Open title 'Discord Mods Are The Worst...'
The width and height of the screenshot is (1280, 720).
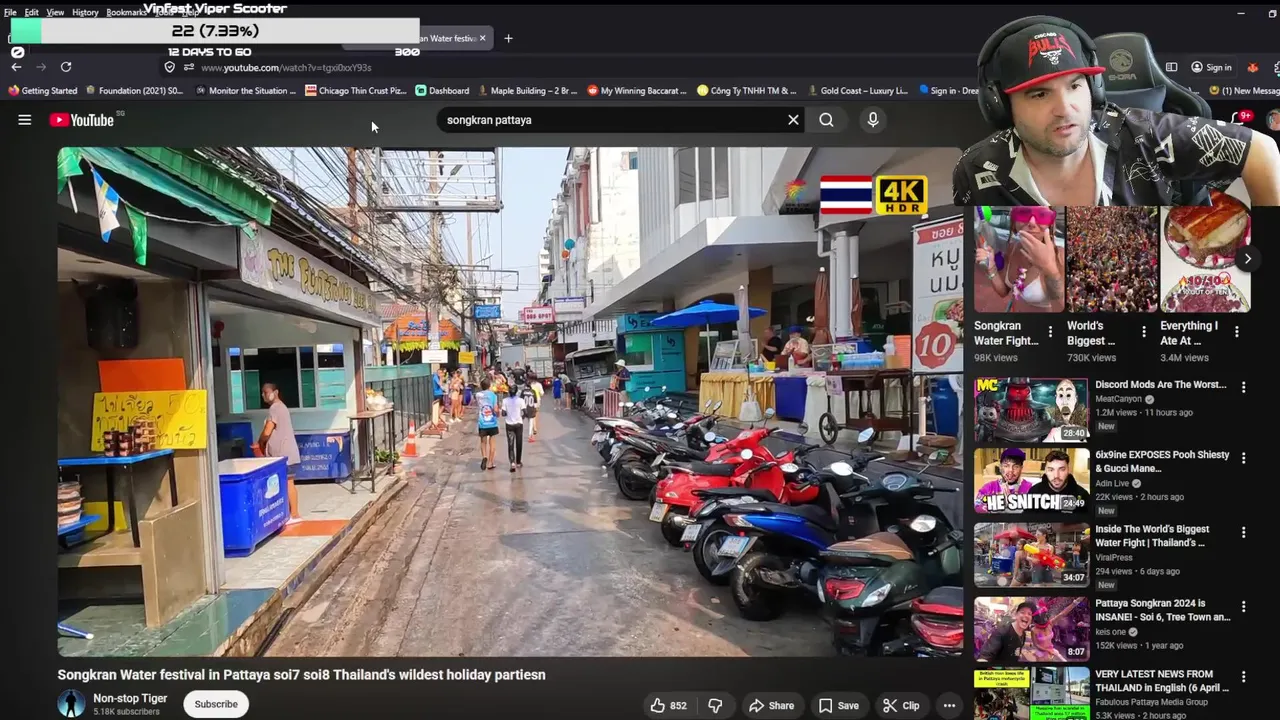coord(1160,384)
